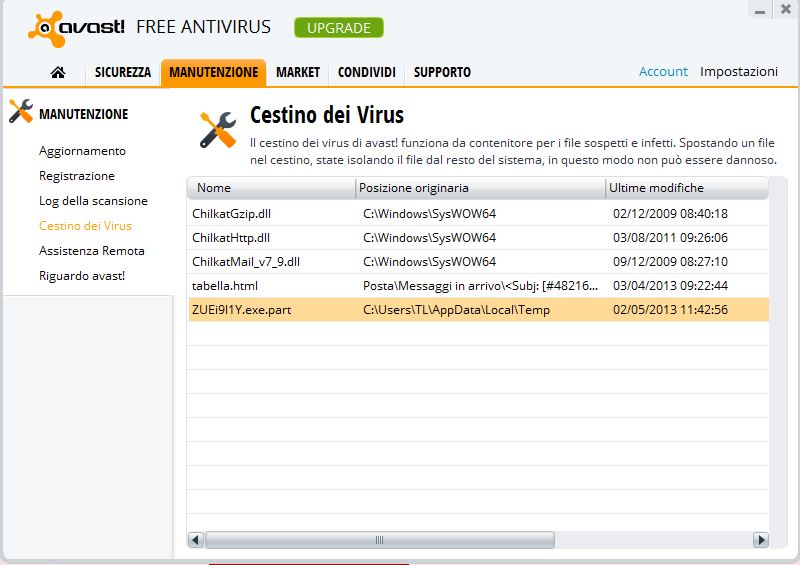Open Registrazione in the sidebar
The width and height of the screenshot is (800, 565).
pos(77,176)
